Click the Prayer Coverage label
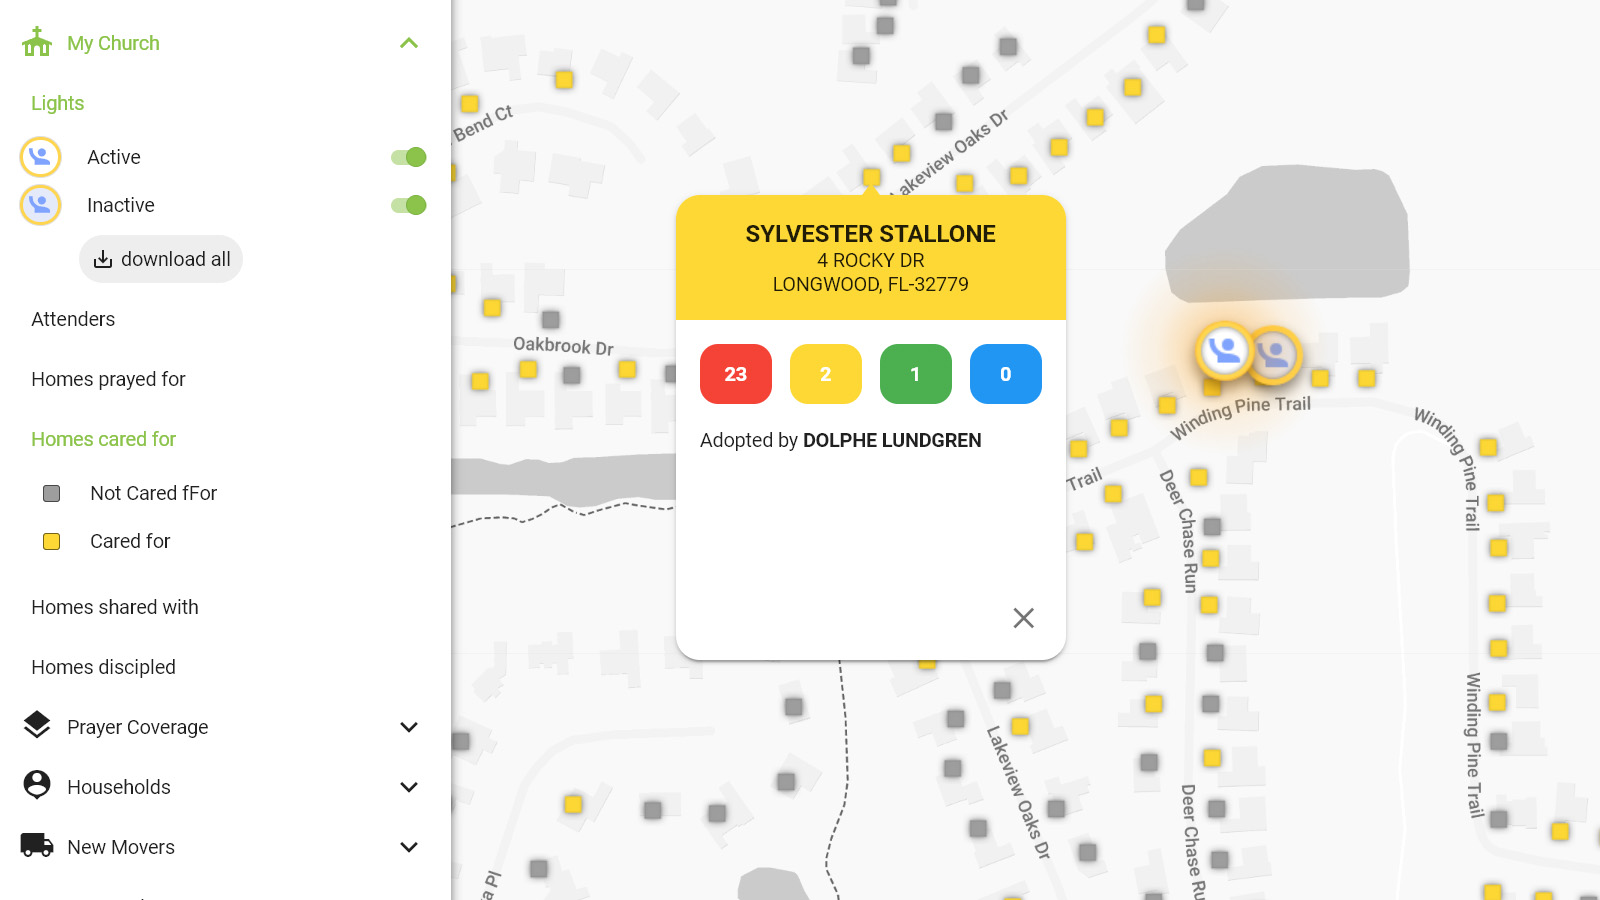The height and width of the screenshot is (900, 1600). coord(138,727)
